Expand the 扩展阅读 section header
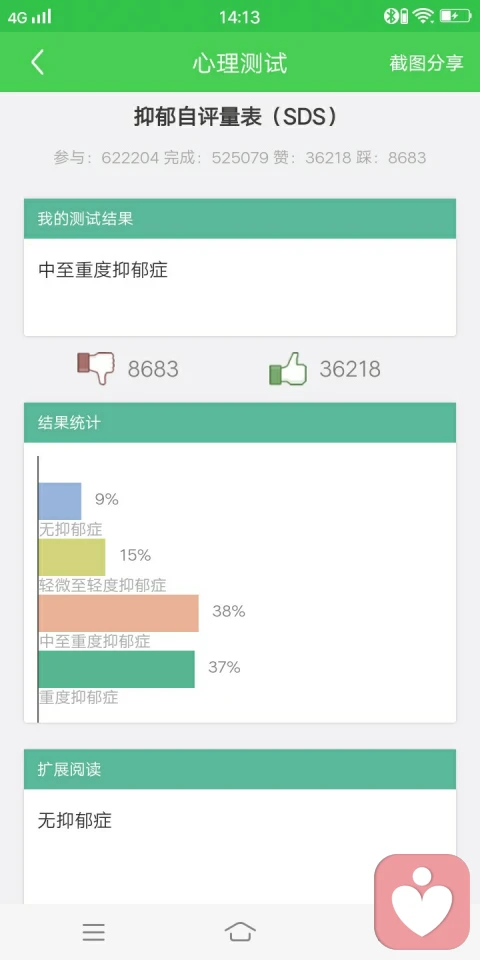The width and height of the screenshot is (480, 960). (240, 769)
